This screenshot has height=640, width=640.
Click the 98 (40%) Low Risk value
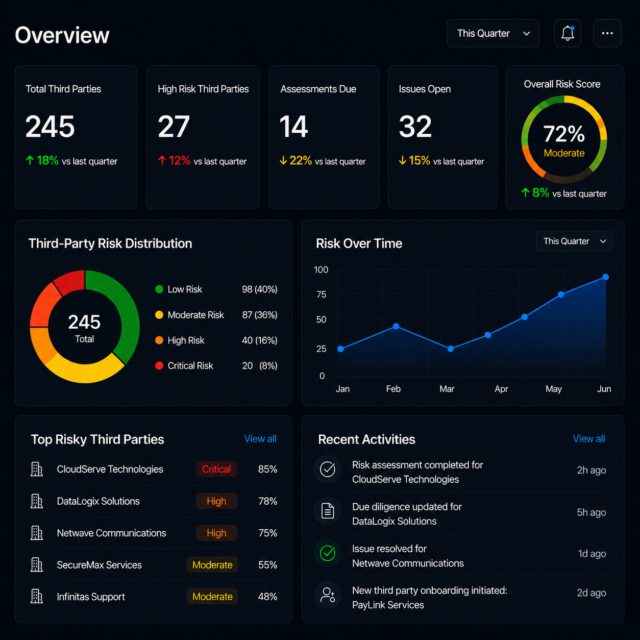(260, 289)
